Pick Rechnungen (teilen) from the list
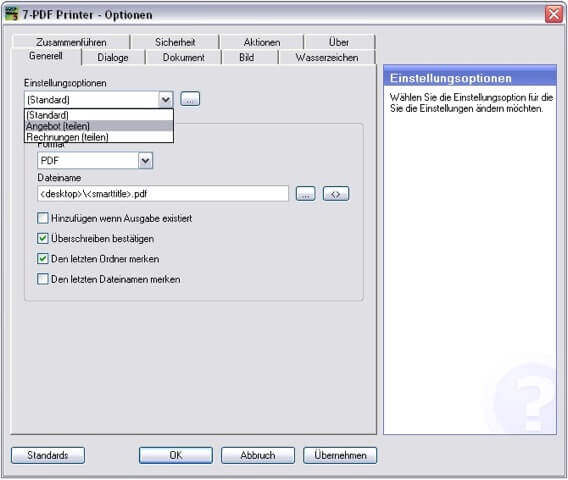568x480 pixels. (x=99, y=137)
